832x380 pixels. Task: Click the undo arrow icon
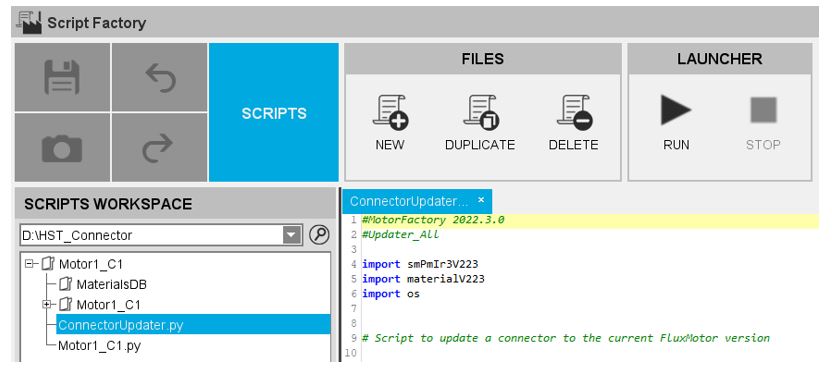coord(160,77)
